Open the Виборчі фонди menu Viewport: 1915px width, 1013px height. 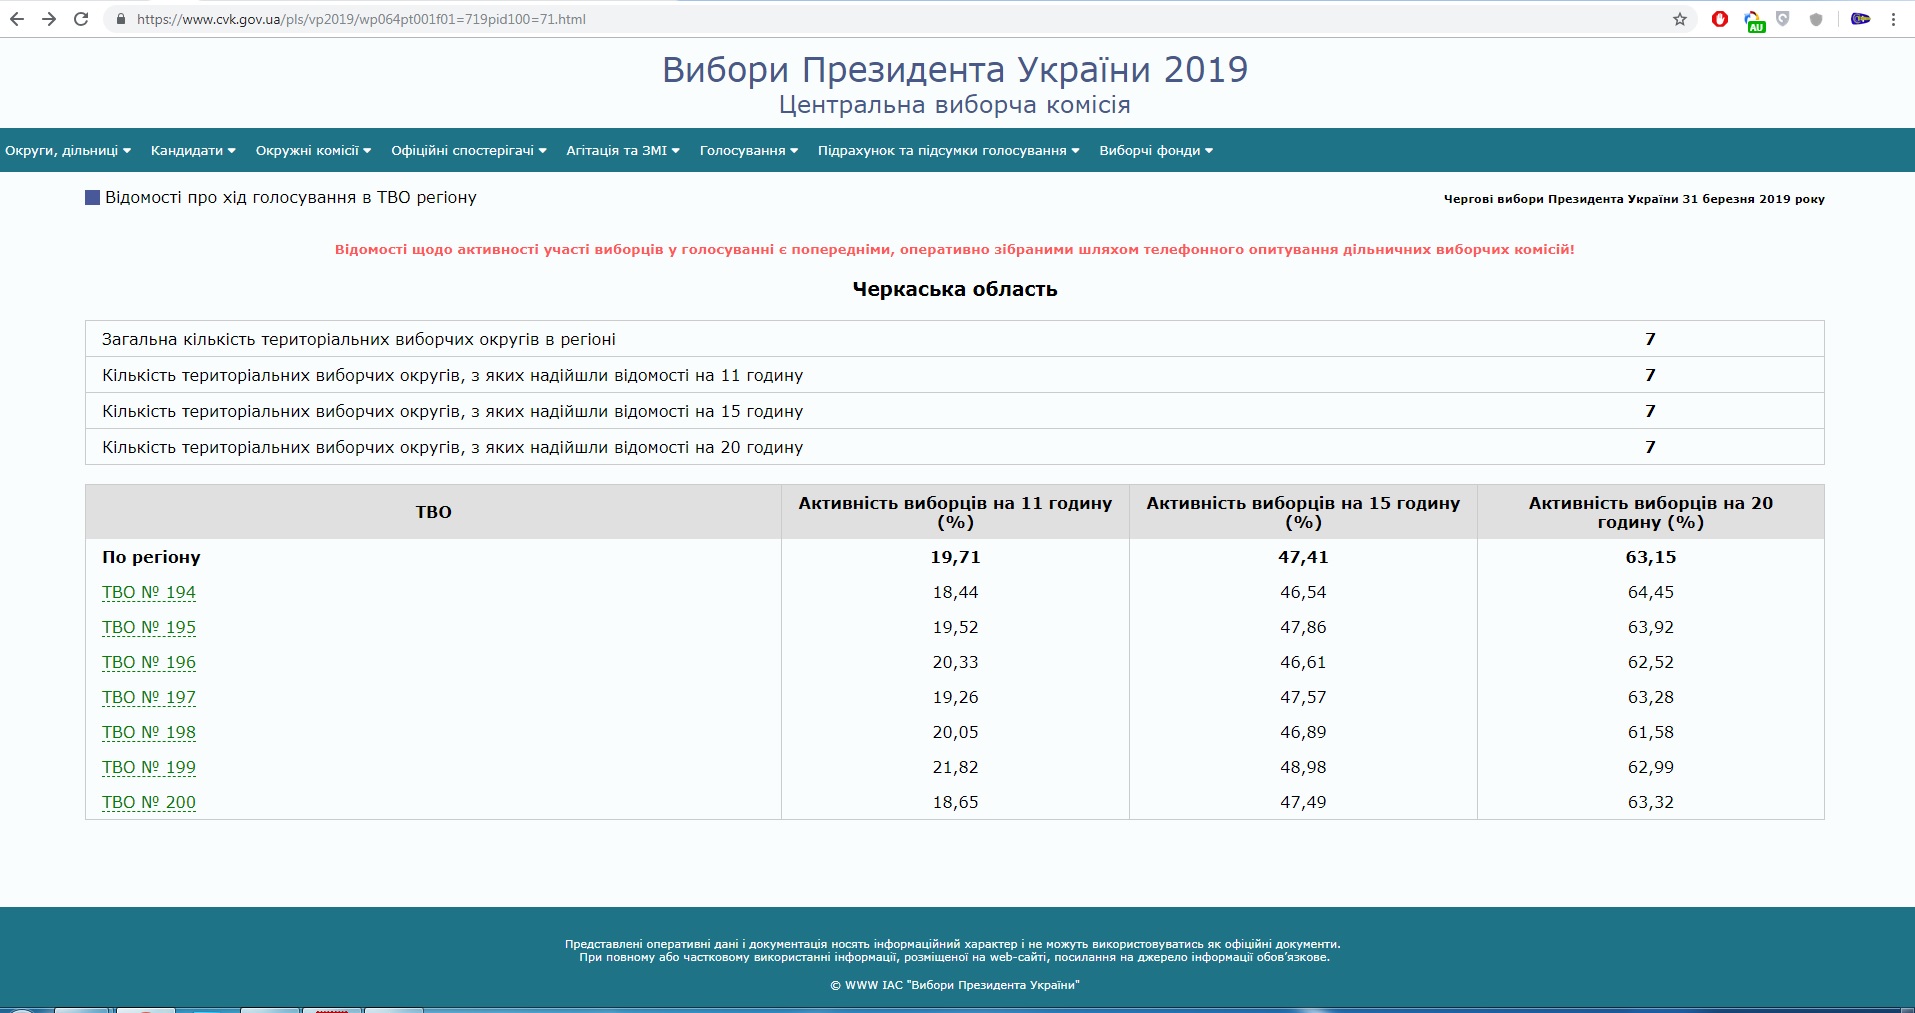[x=1156, y=151]
